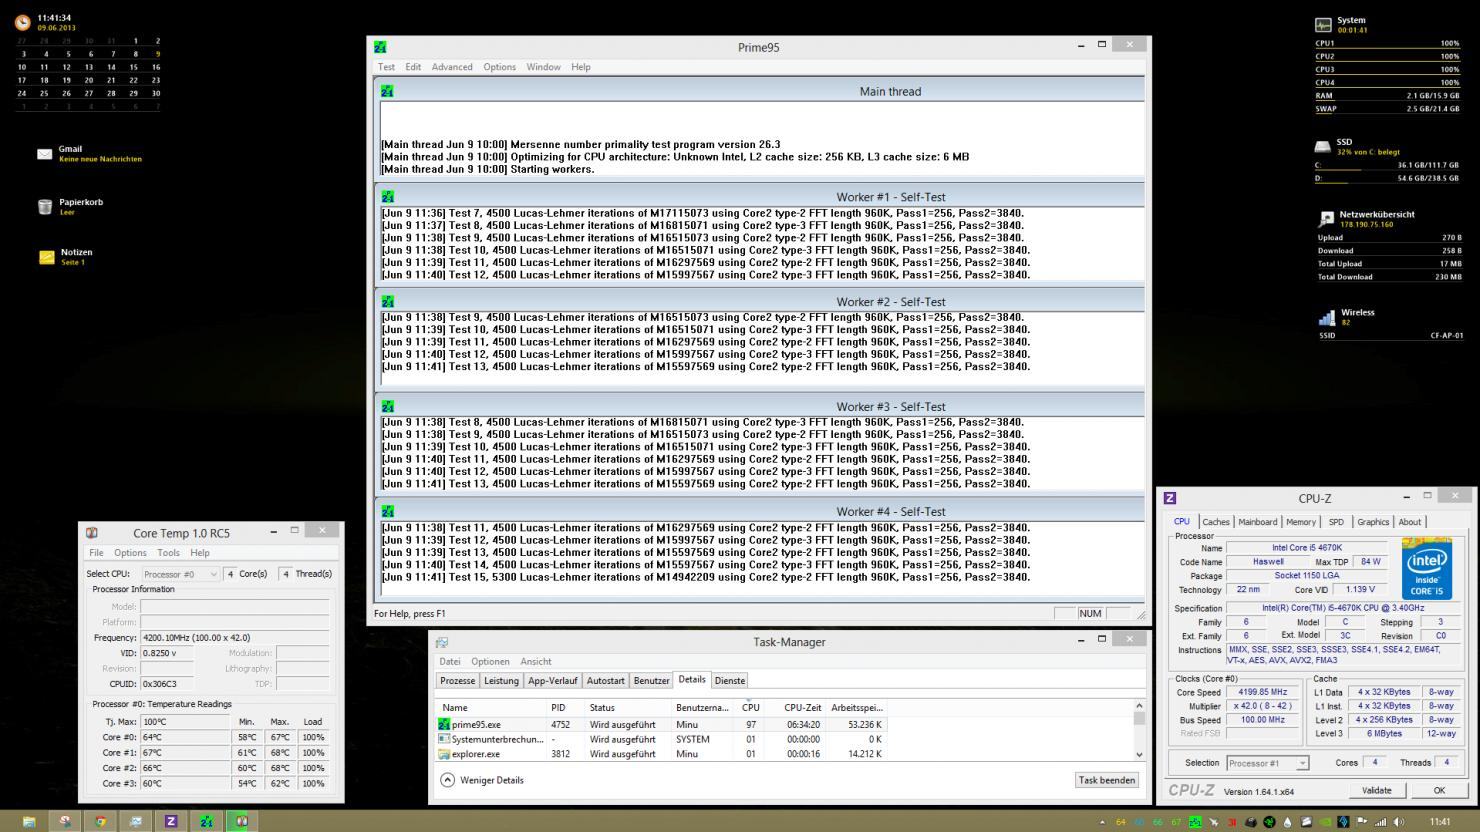This screenshot has width=1480, height=832.
Task: Click the CPU-Z title bar icon
Action: [1170, 498]
